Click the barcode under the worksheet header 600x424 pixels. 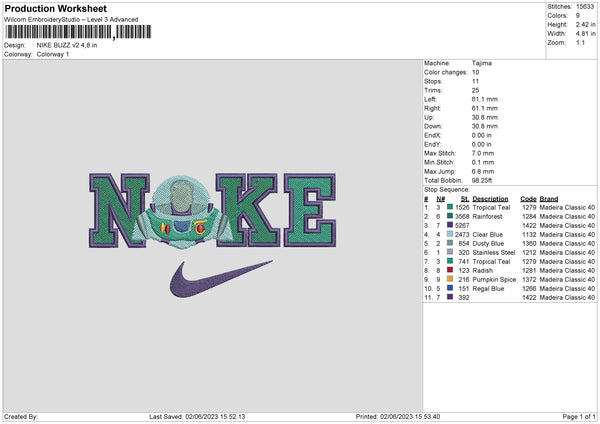pyautogui.click(x=78, y=32)
